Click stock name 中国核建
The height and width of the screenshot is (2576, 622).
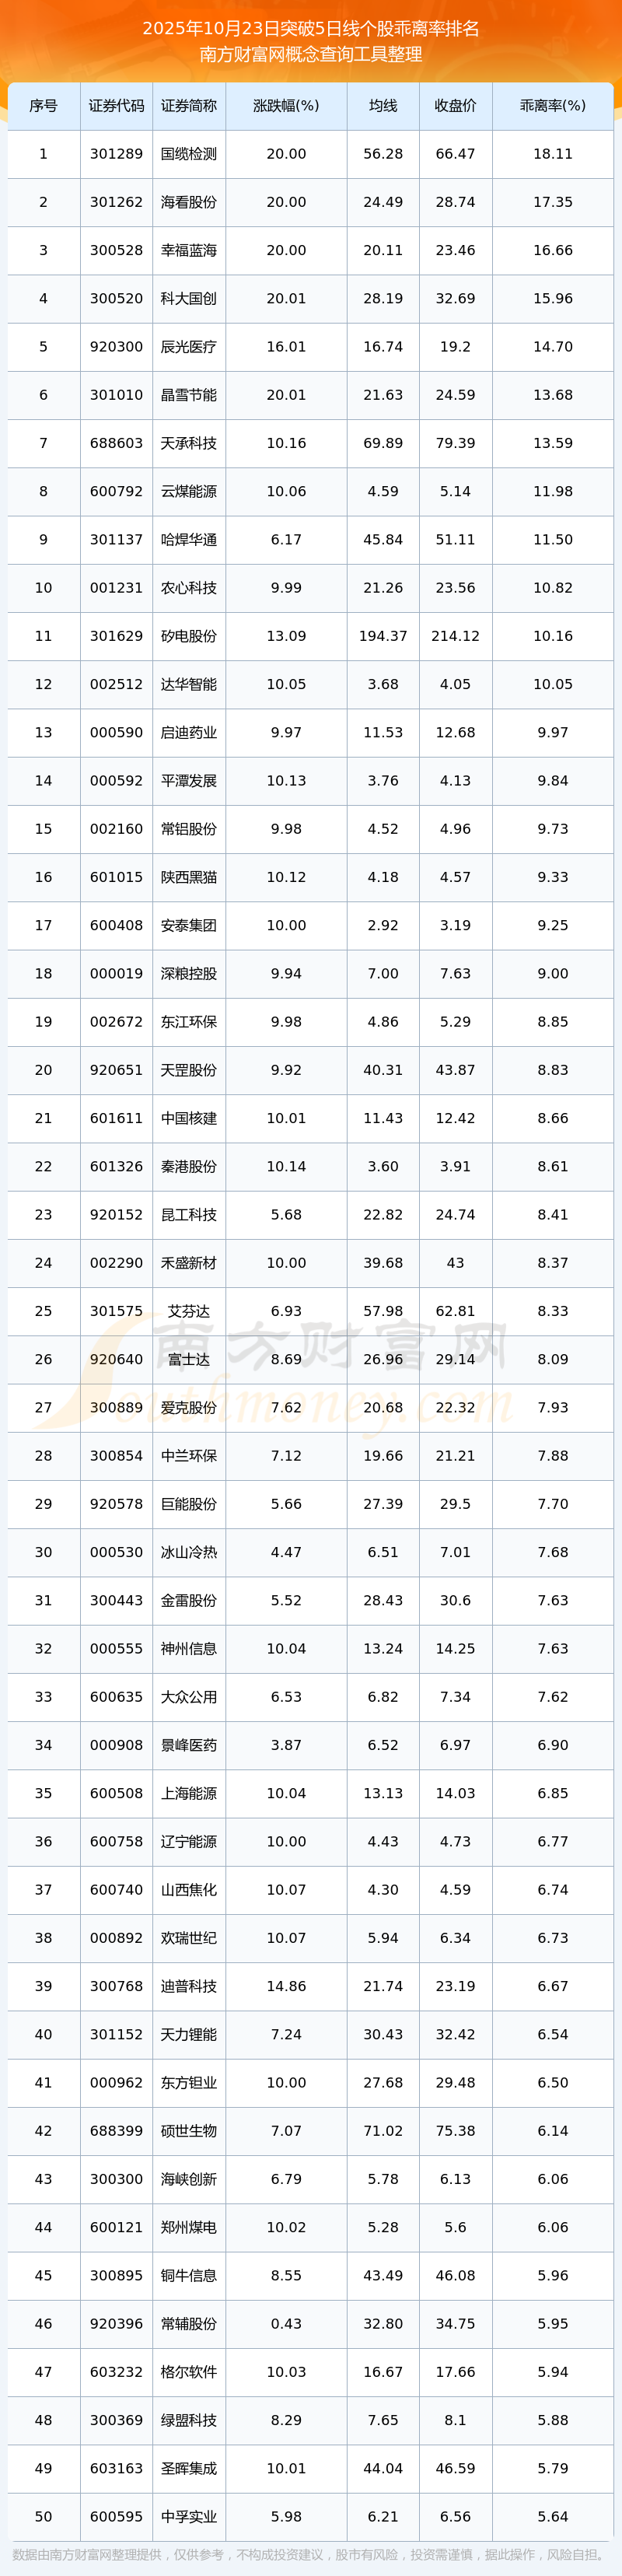[189, 1118]
